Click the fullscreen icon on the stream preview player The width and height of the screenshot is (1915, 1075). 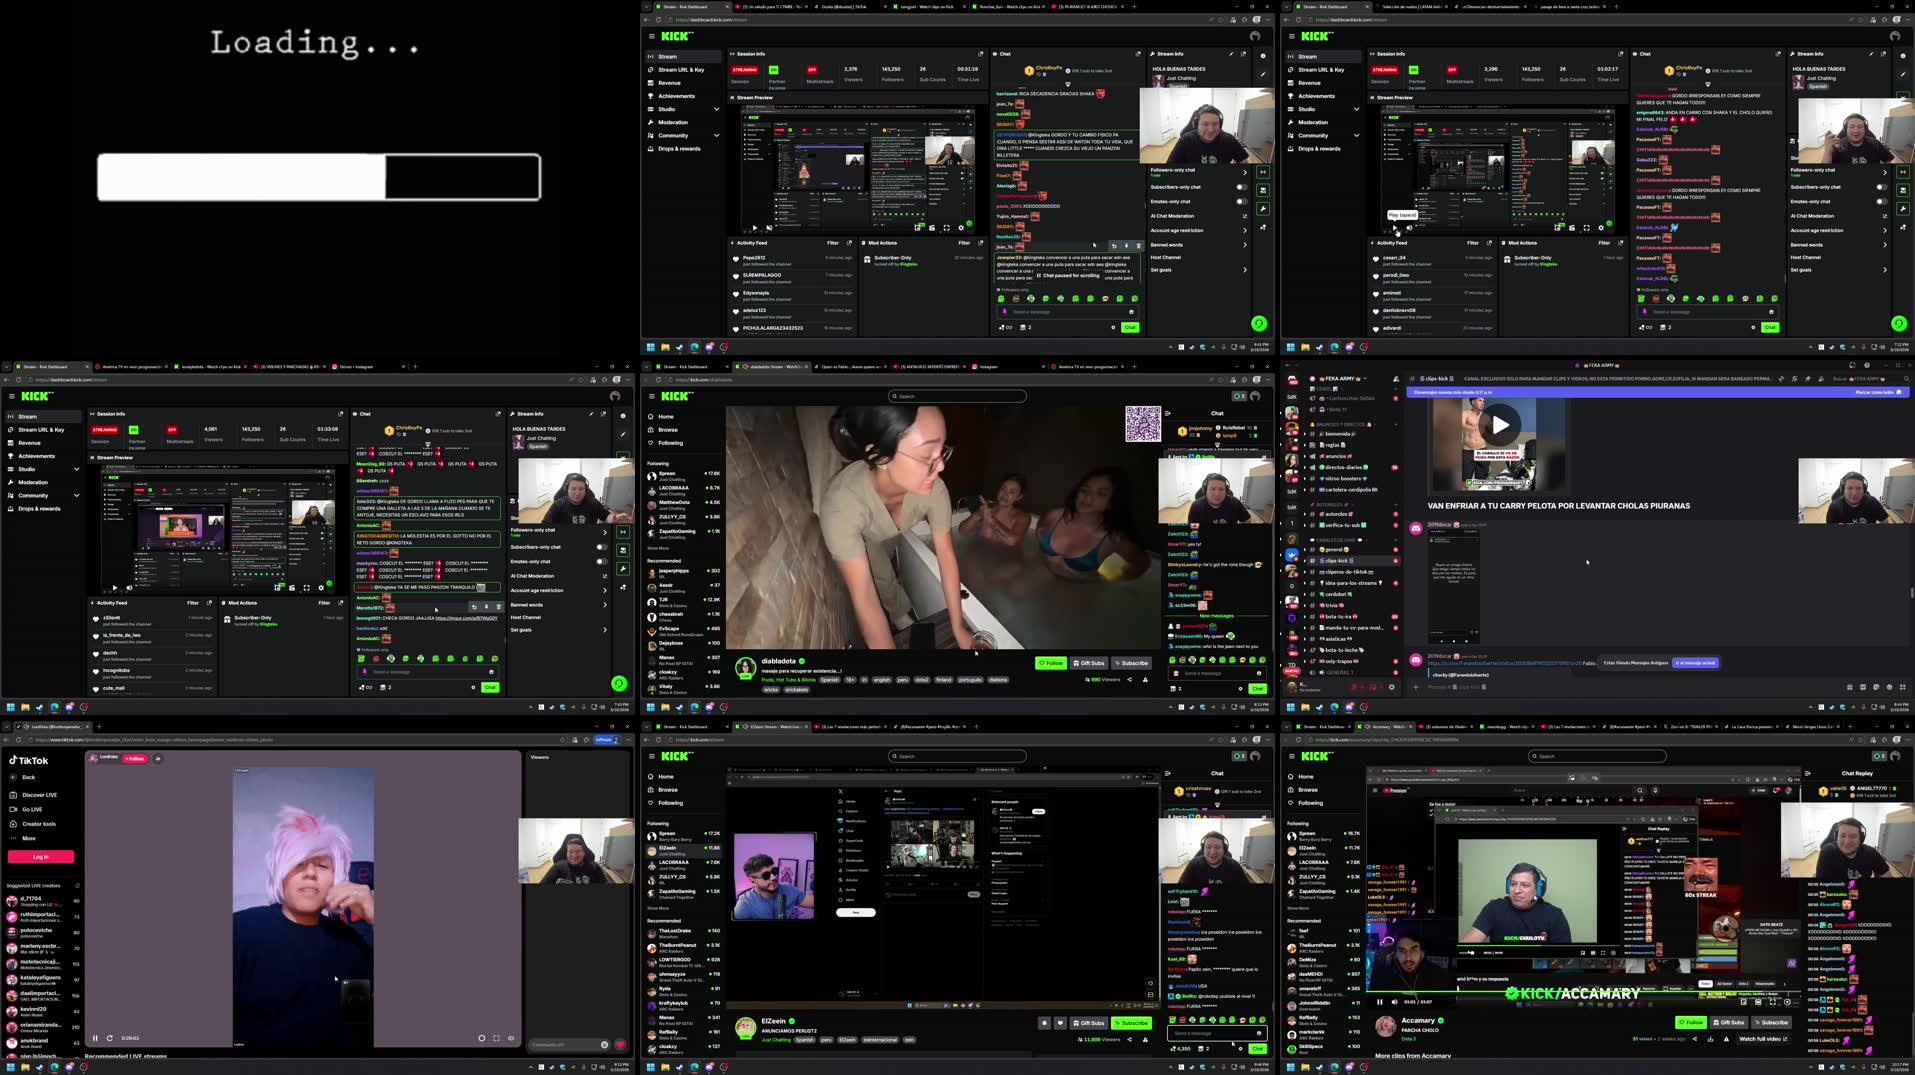pyautogui.click(x=946, y=228)
